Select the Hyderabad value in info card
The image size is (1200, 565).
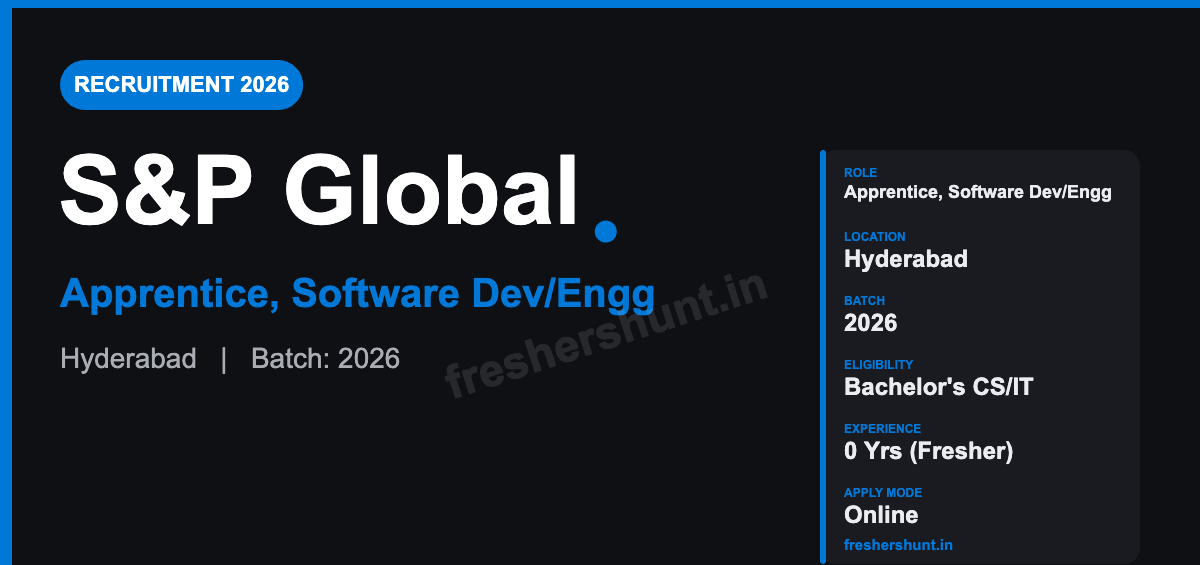coord(906,259)
